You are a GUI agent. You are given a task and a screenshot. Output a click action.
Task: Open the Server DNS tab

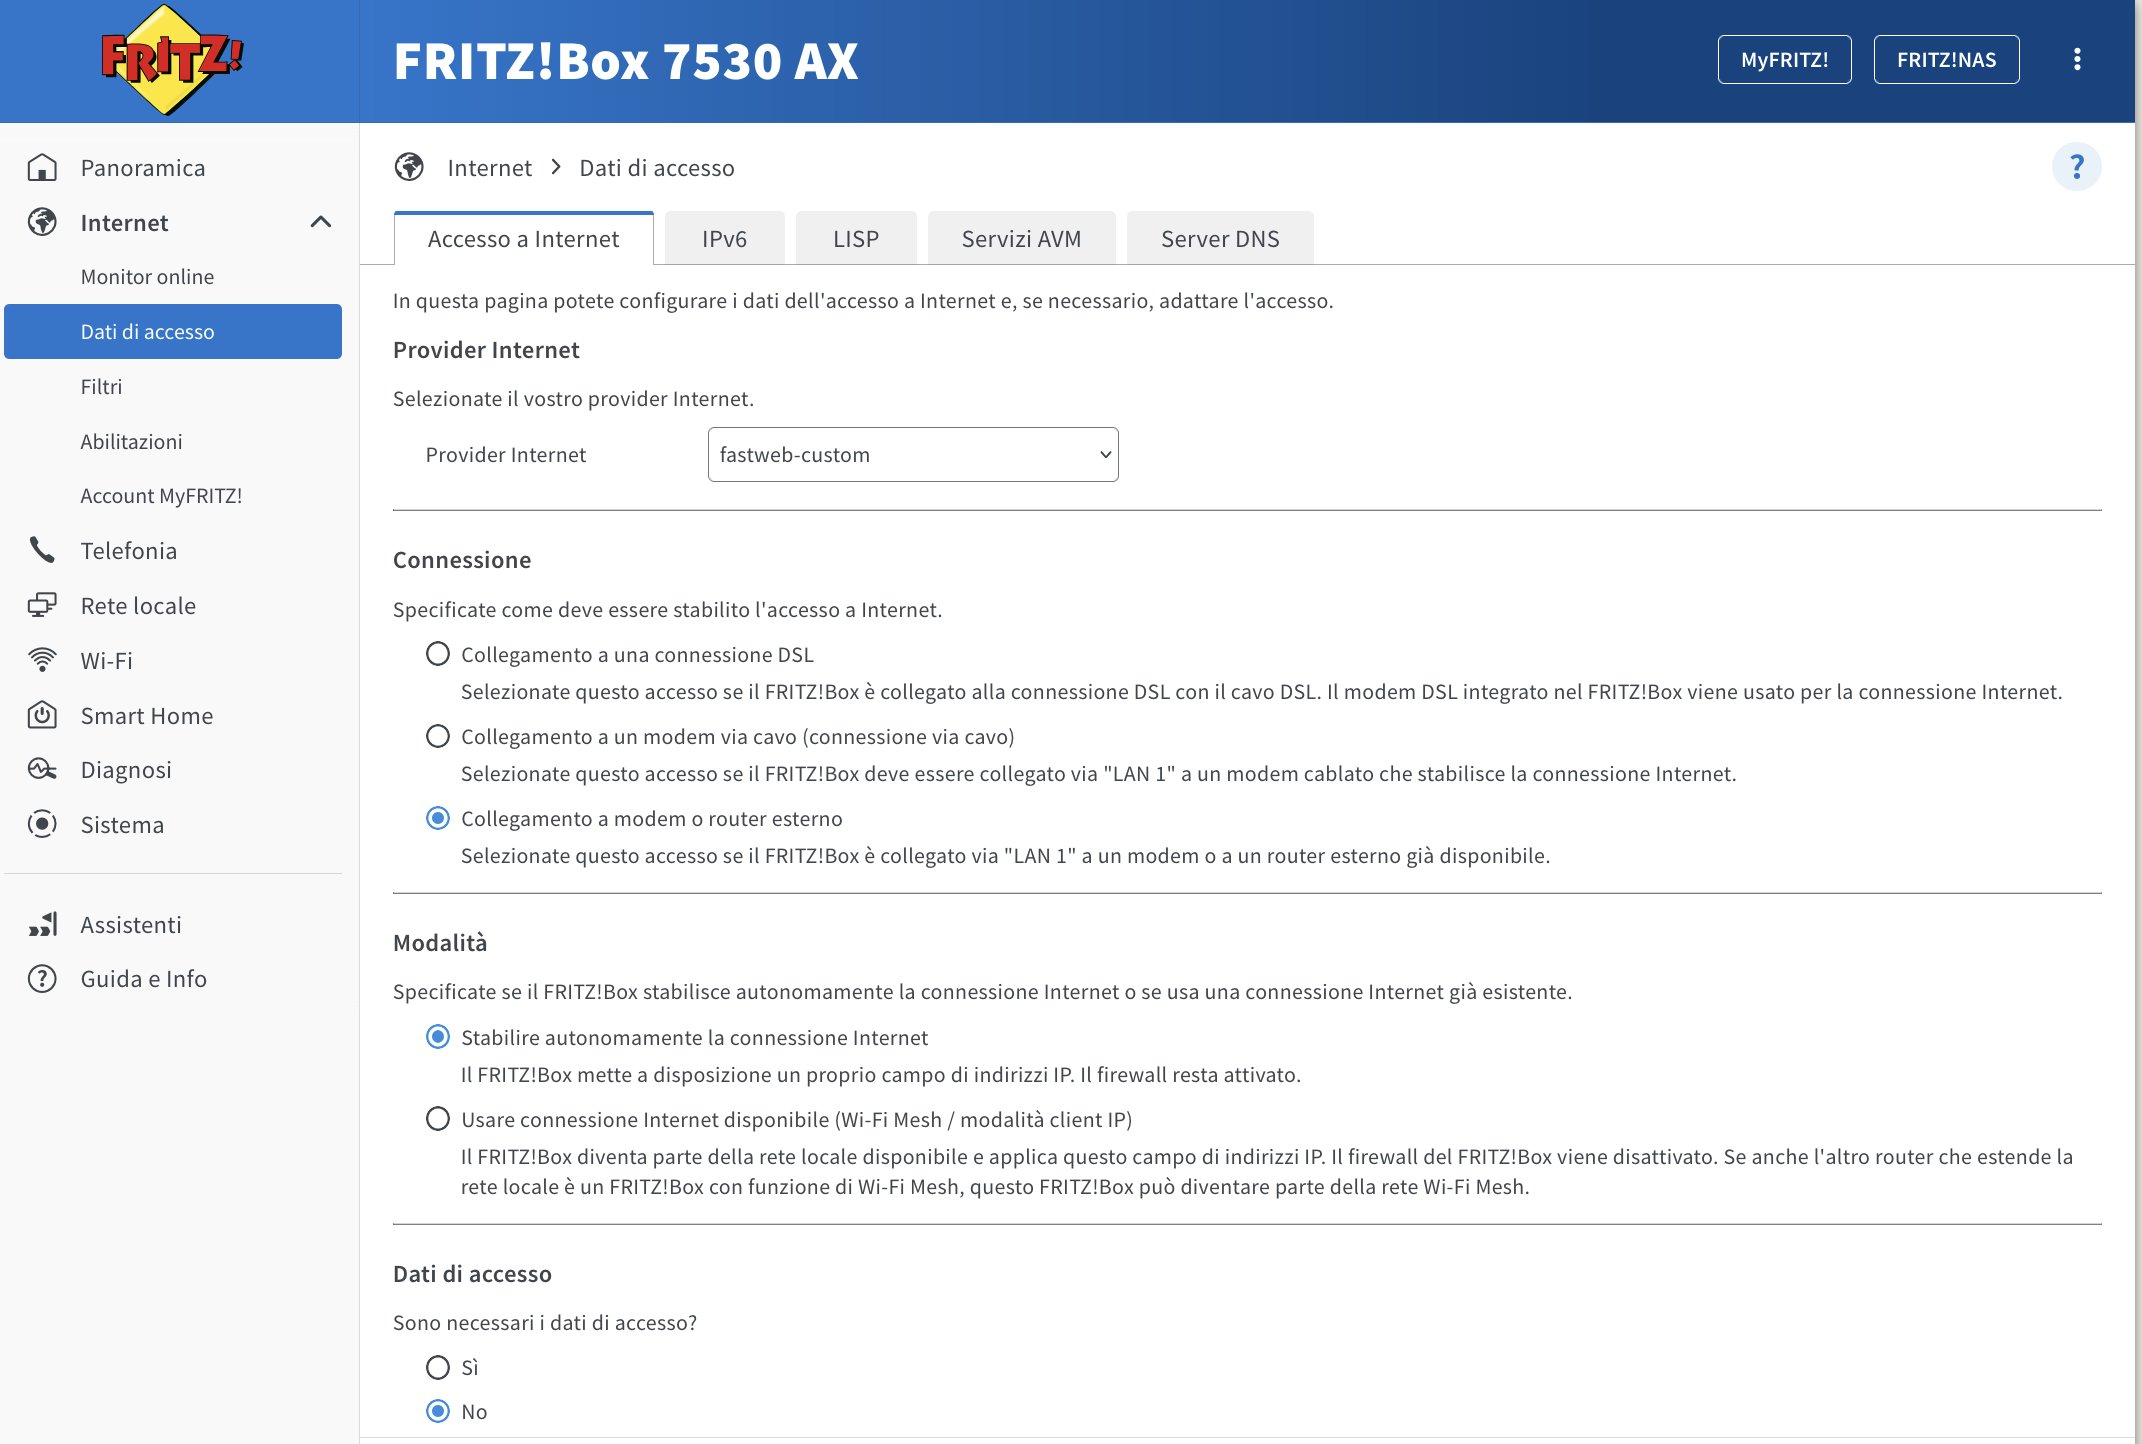pyautogui.click(x=1219, y=239)
